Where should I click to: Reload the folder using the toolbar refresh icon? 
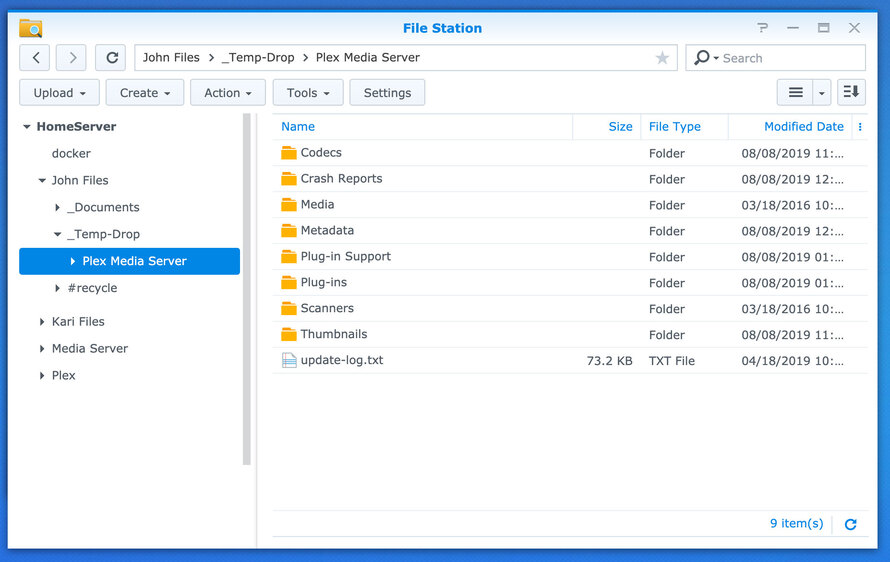point(111,58)
